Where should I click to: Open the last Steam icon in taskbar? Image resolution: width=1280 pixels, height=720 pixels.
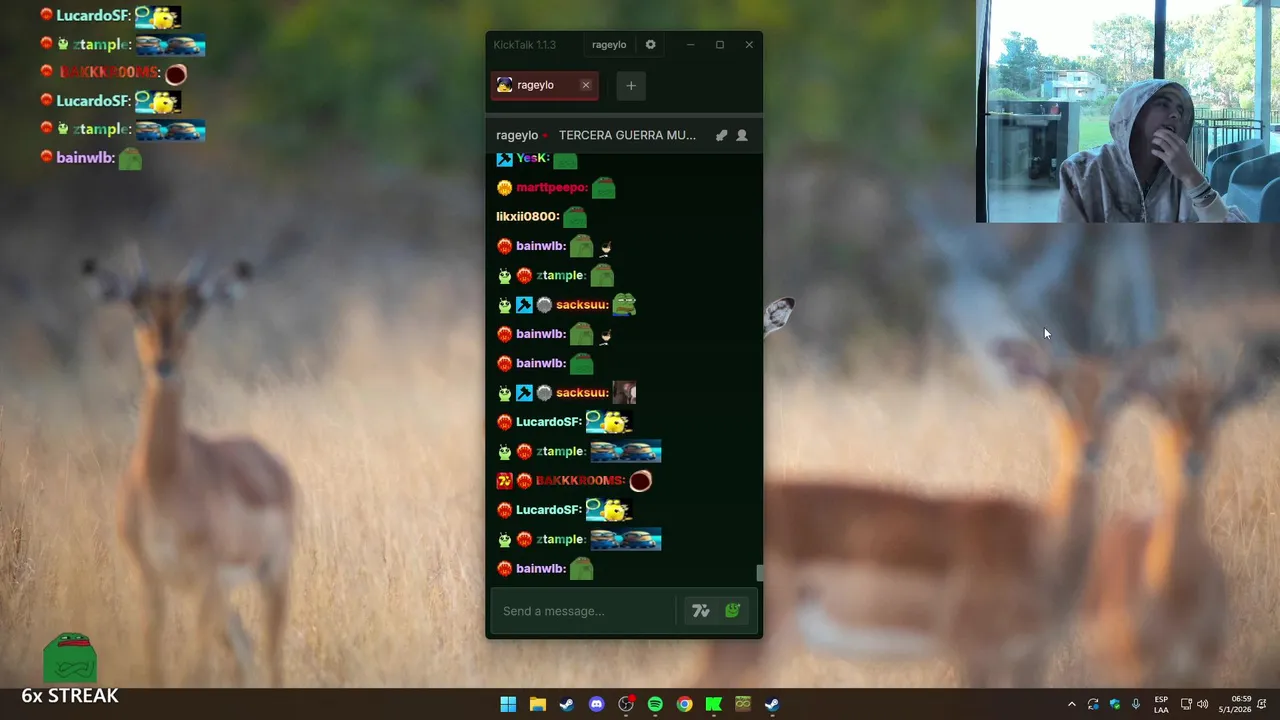tap(772, 704)
